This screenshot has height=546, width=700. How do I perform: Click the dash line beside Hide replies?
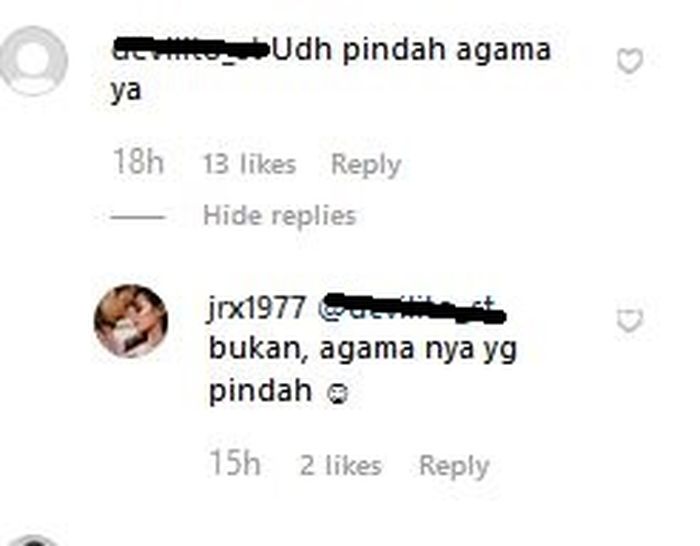(x=138, y=217)
